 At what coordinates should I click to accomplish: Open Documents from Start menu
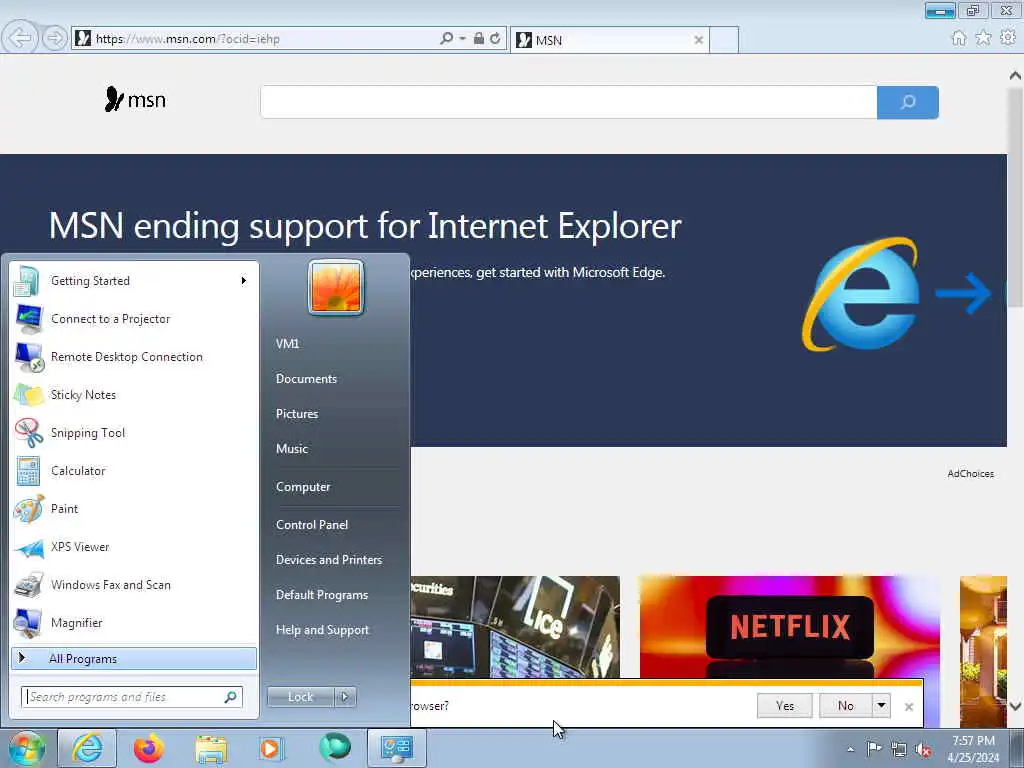point(306,379)
